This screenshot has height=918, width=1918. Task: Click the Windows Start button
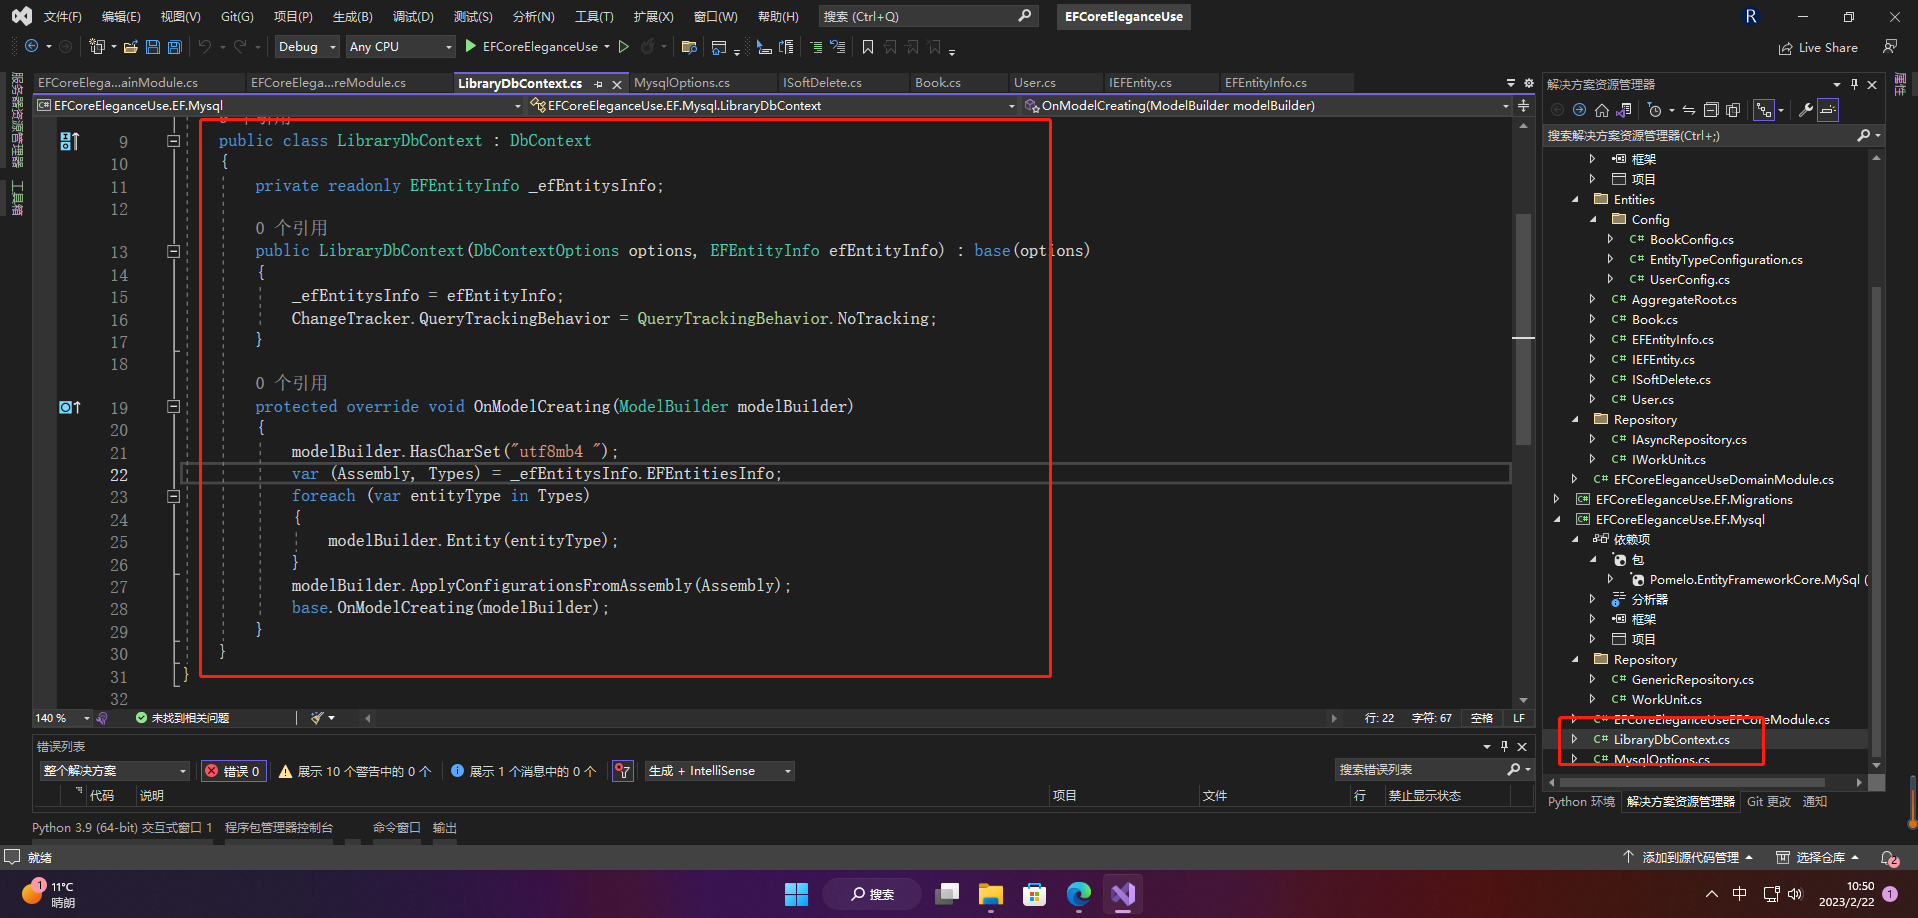[x=796, y=893]
